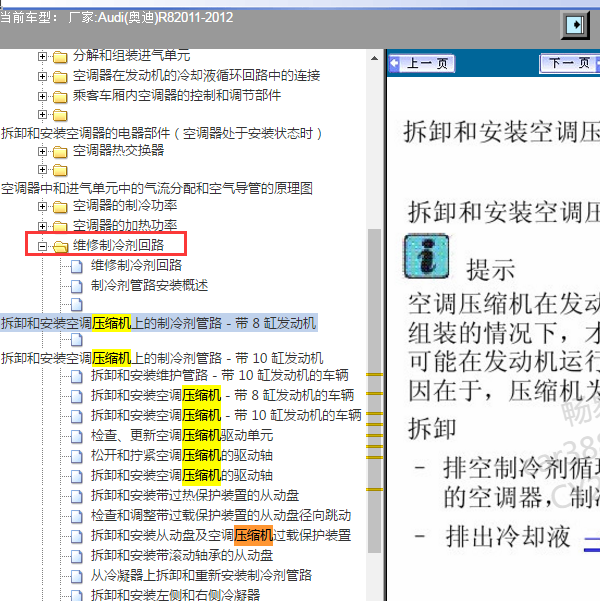Click page icon of 拆卸和安装带滚动轴承的从动盘
Viewport: 600px width, 601px height.
click(77, 556)
